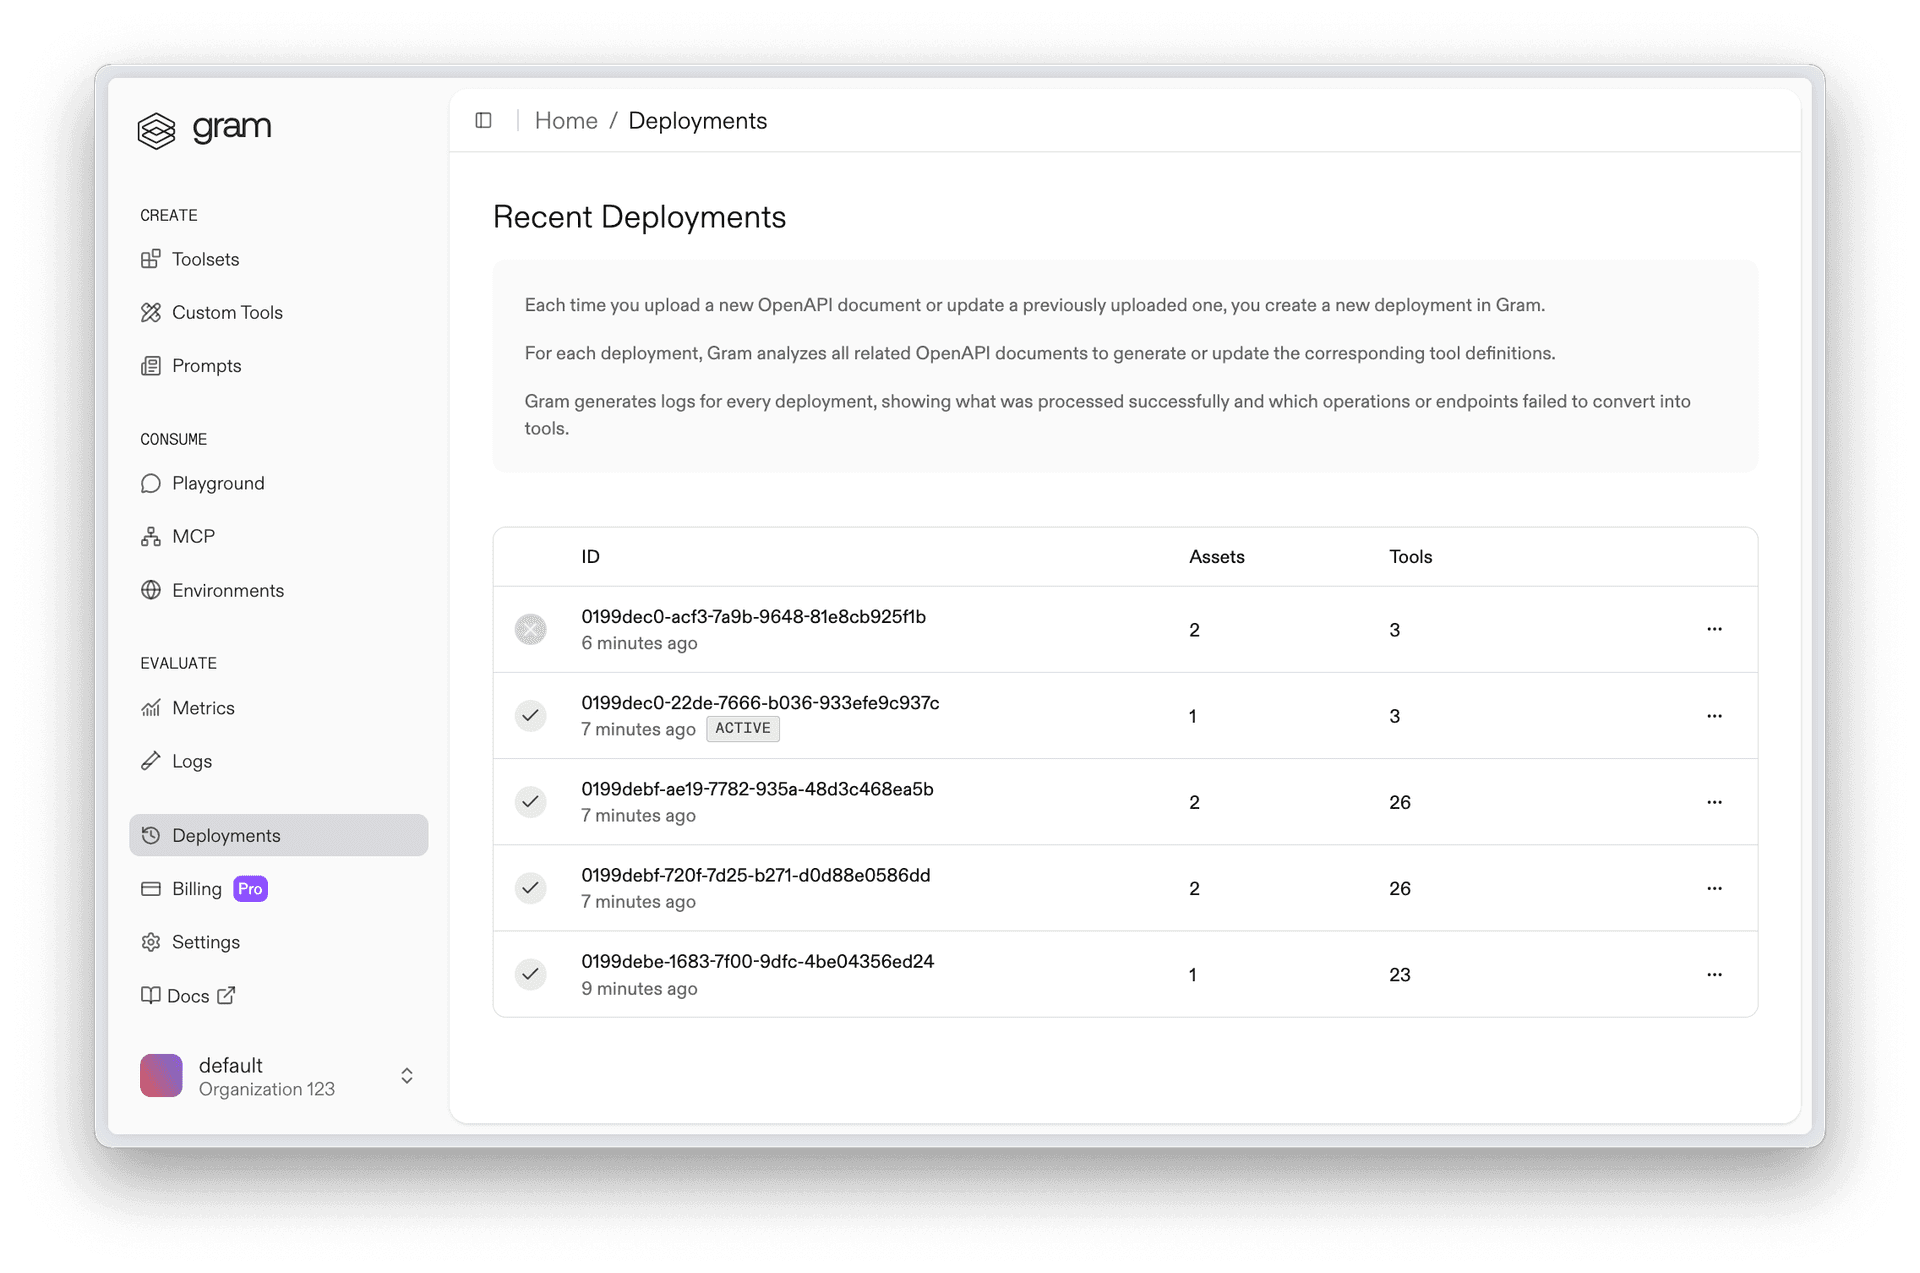The image size is (1920, 1273).
Task: Open the Toolsets section
Action: (204, 259)
